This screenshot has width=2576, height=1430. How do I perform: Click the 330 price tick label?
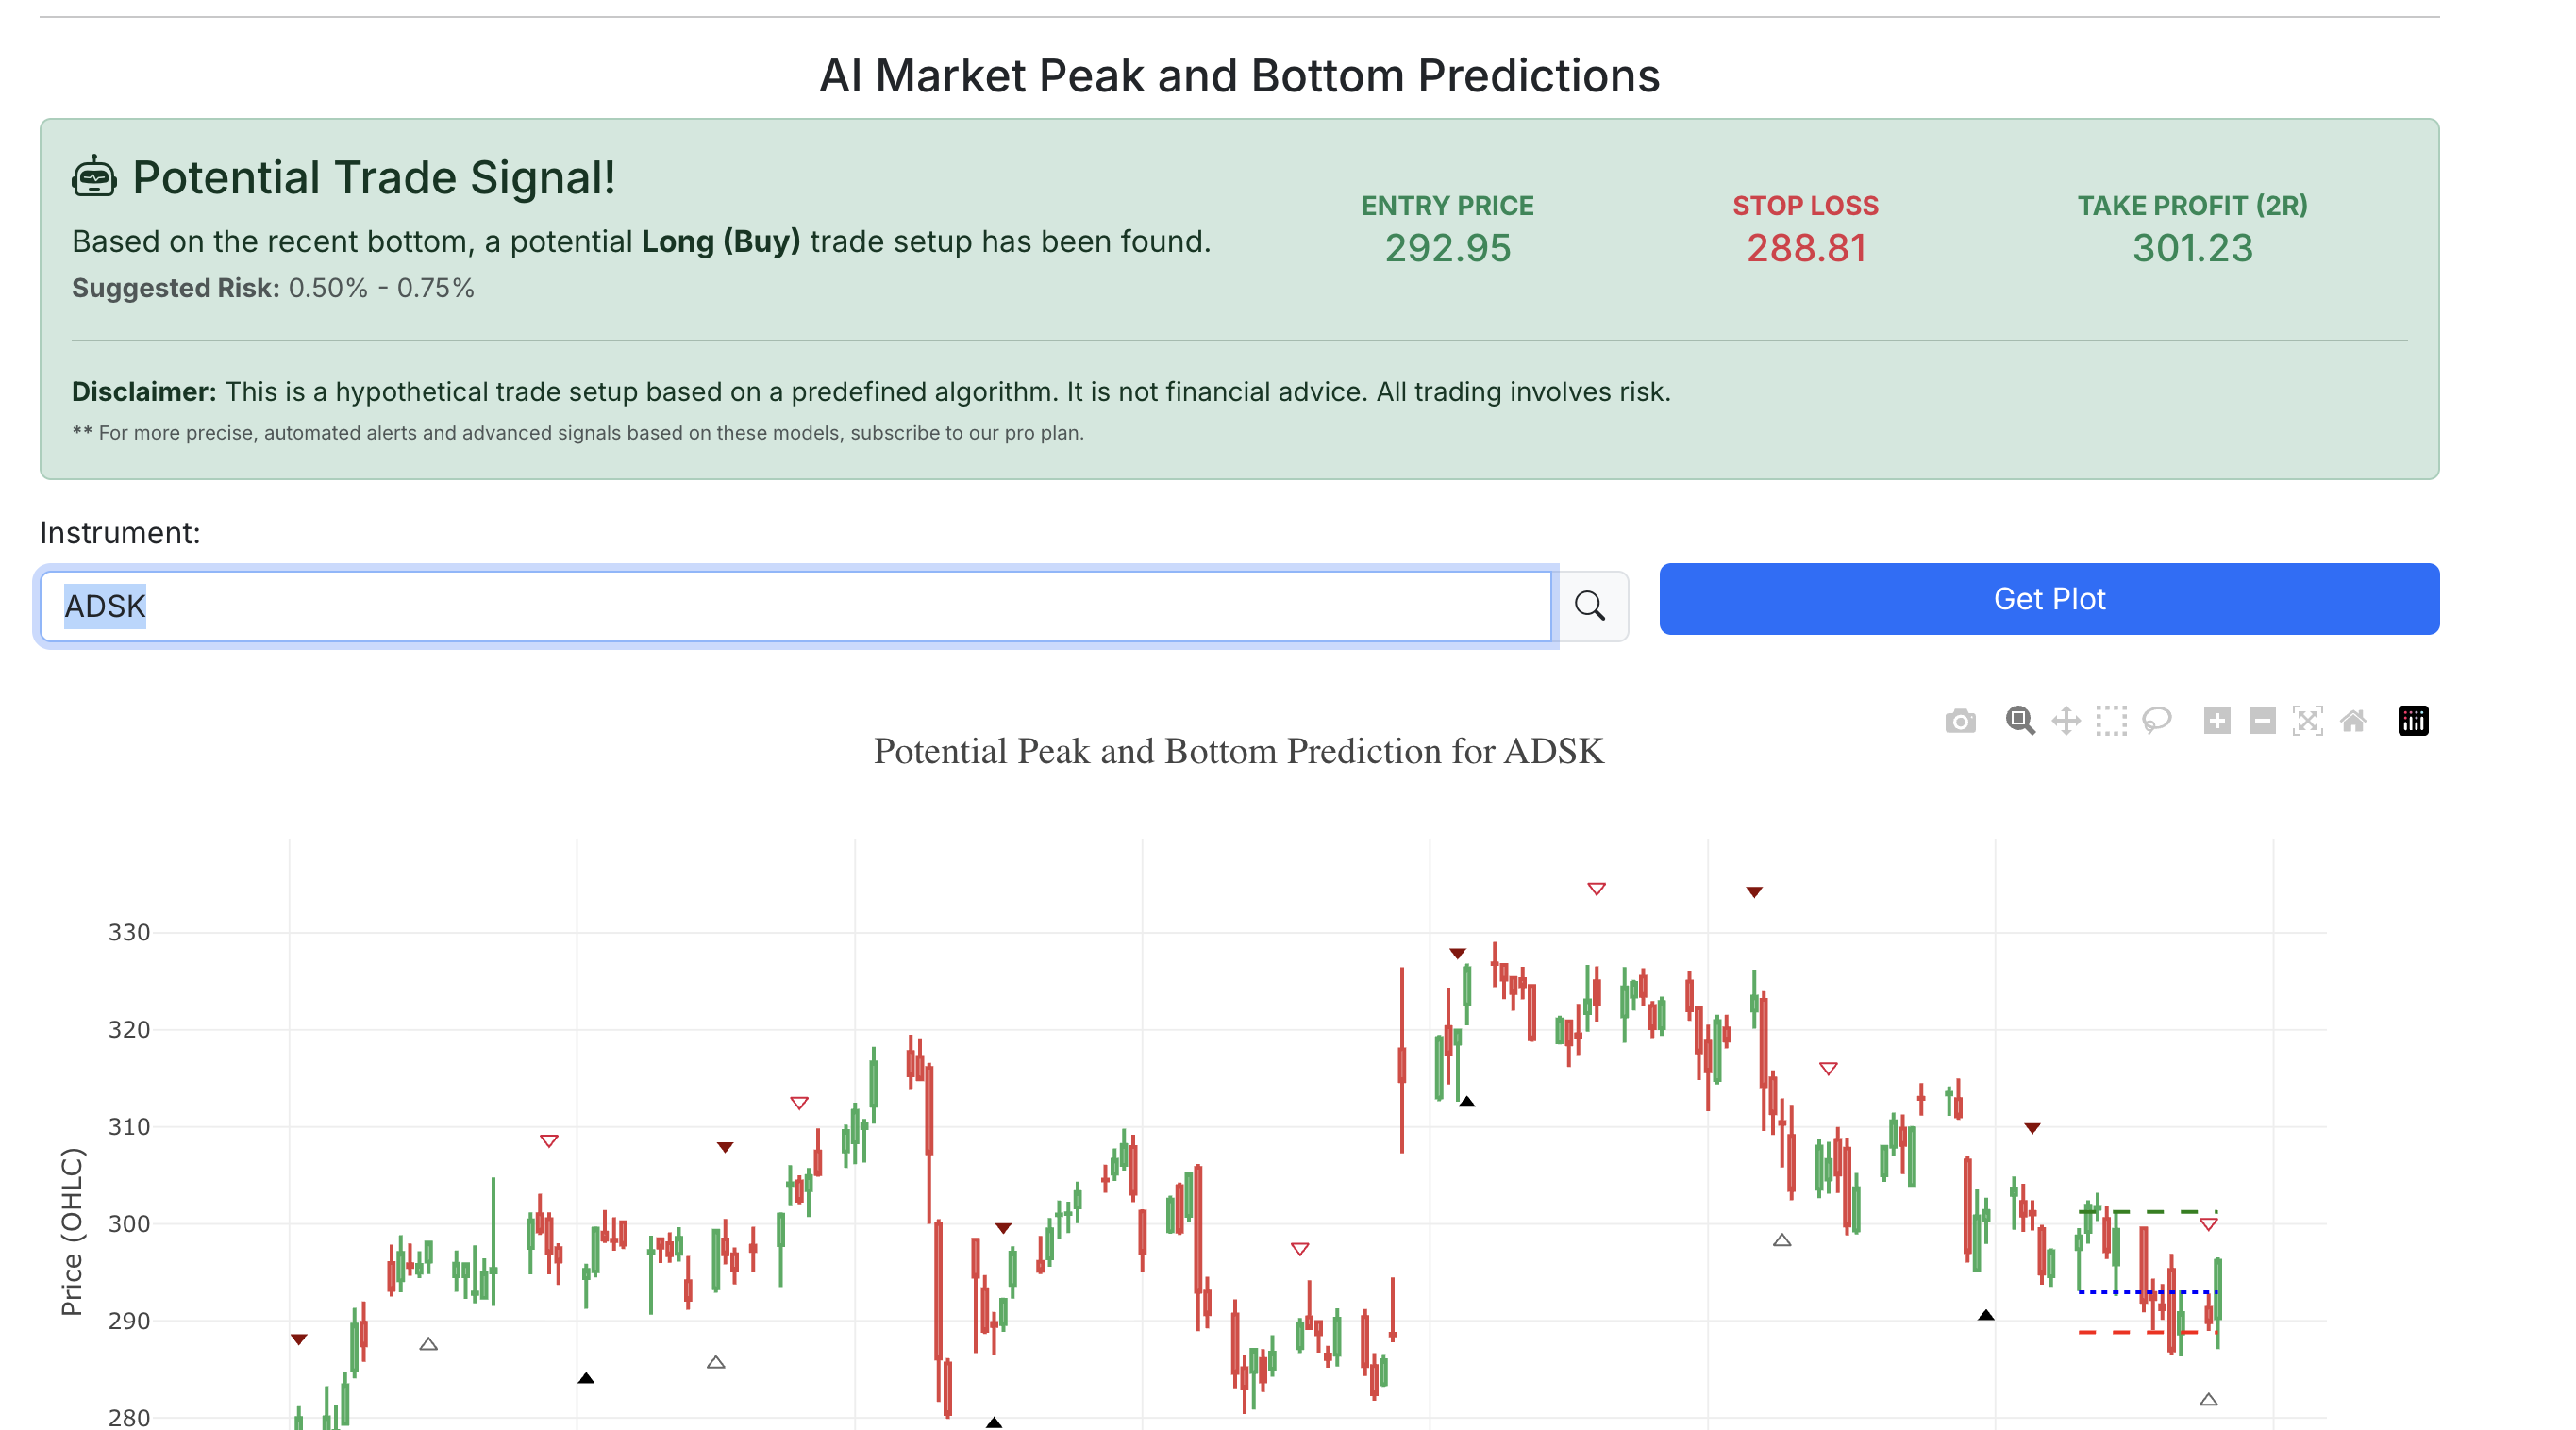click(129, 933)
